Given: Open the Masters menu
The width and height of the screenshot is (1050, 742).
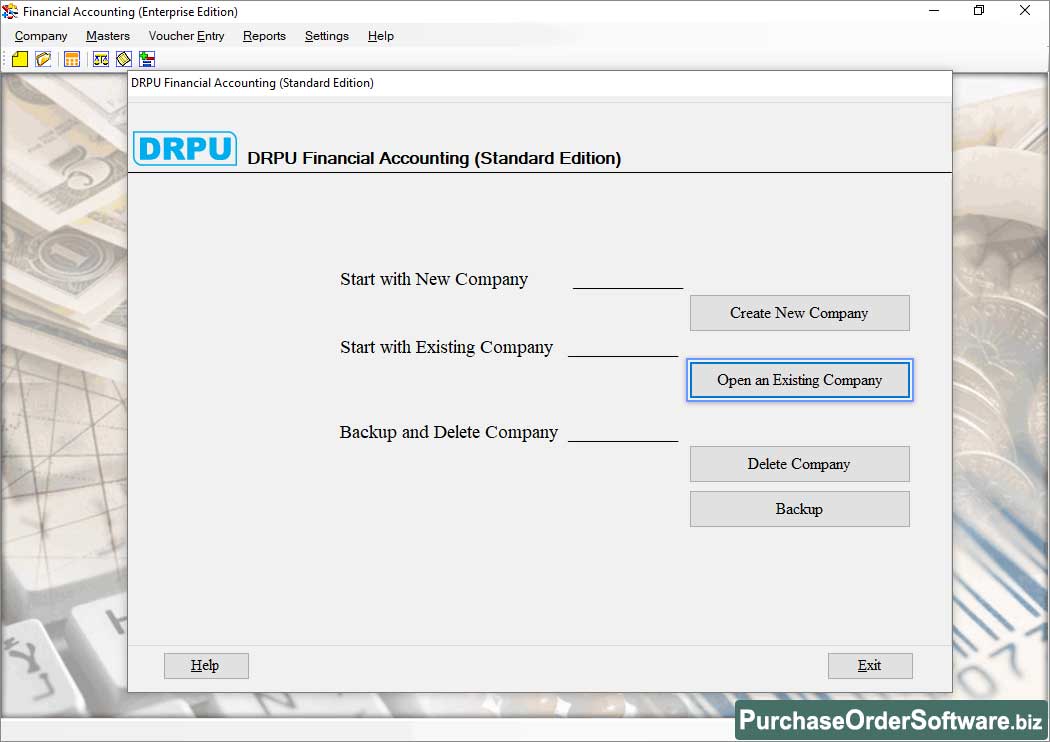Looking at the screenshot, I should (x=108, y=36).
